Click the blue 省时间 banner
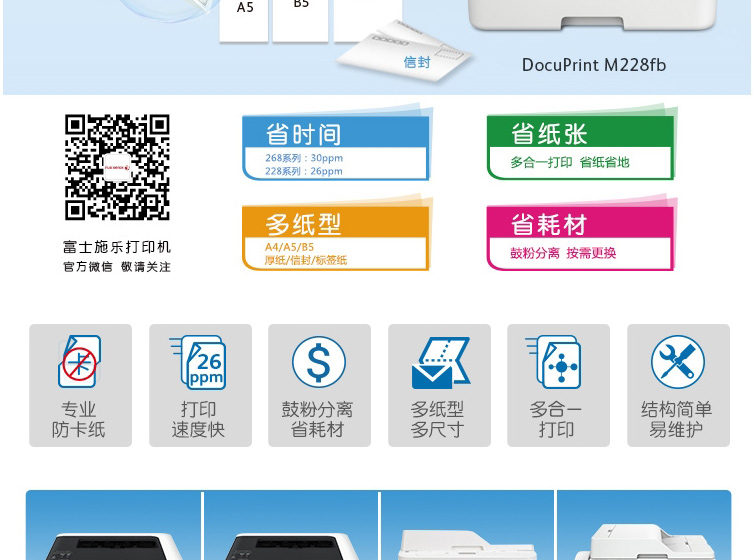 (x=336, y=148)
